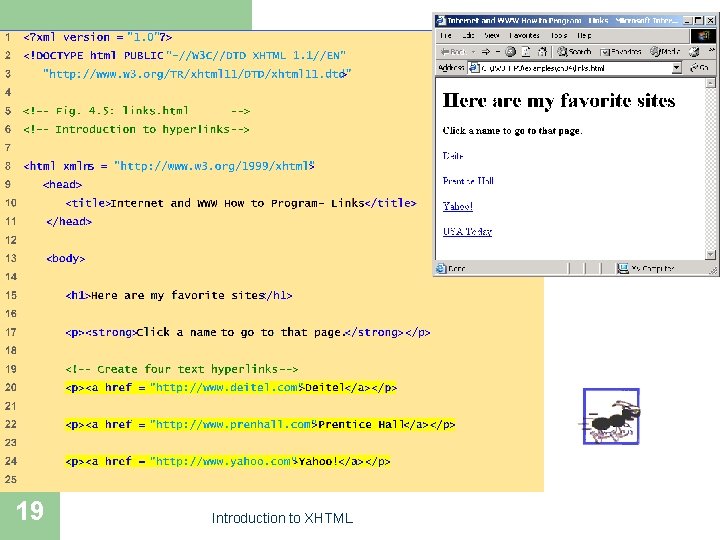Click the 'Here are my favorite sites' heading
720x540 pixels.
point(558,101)
